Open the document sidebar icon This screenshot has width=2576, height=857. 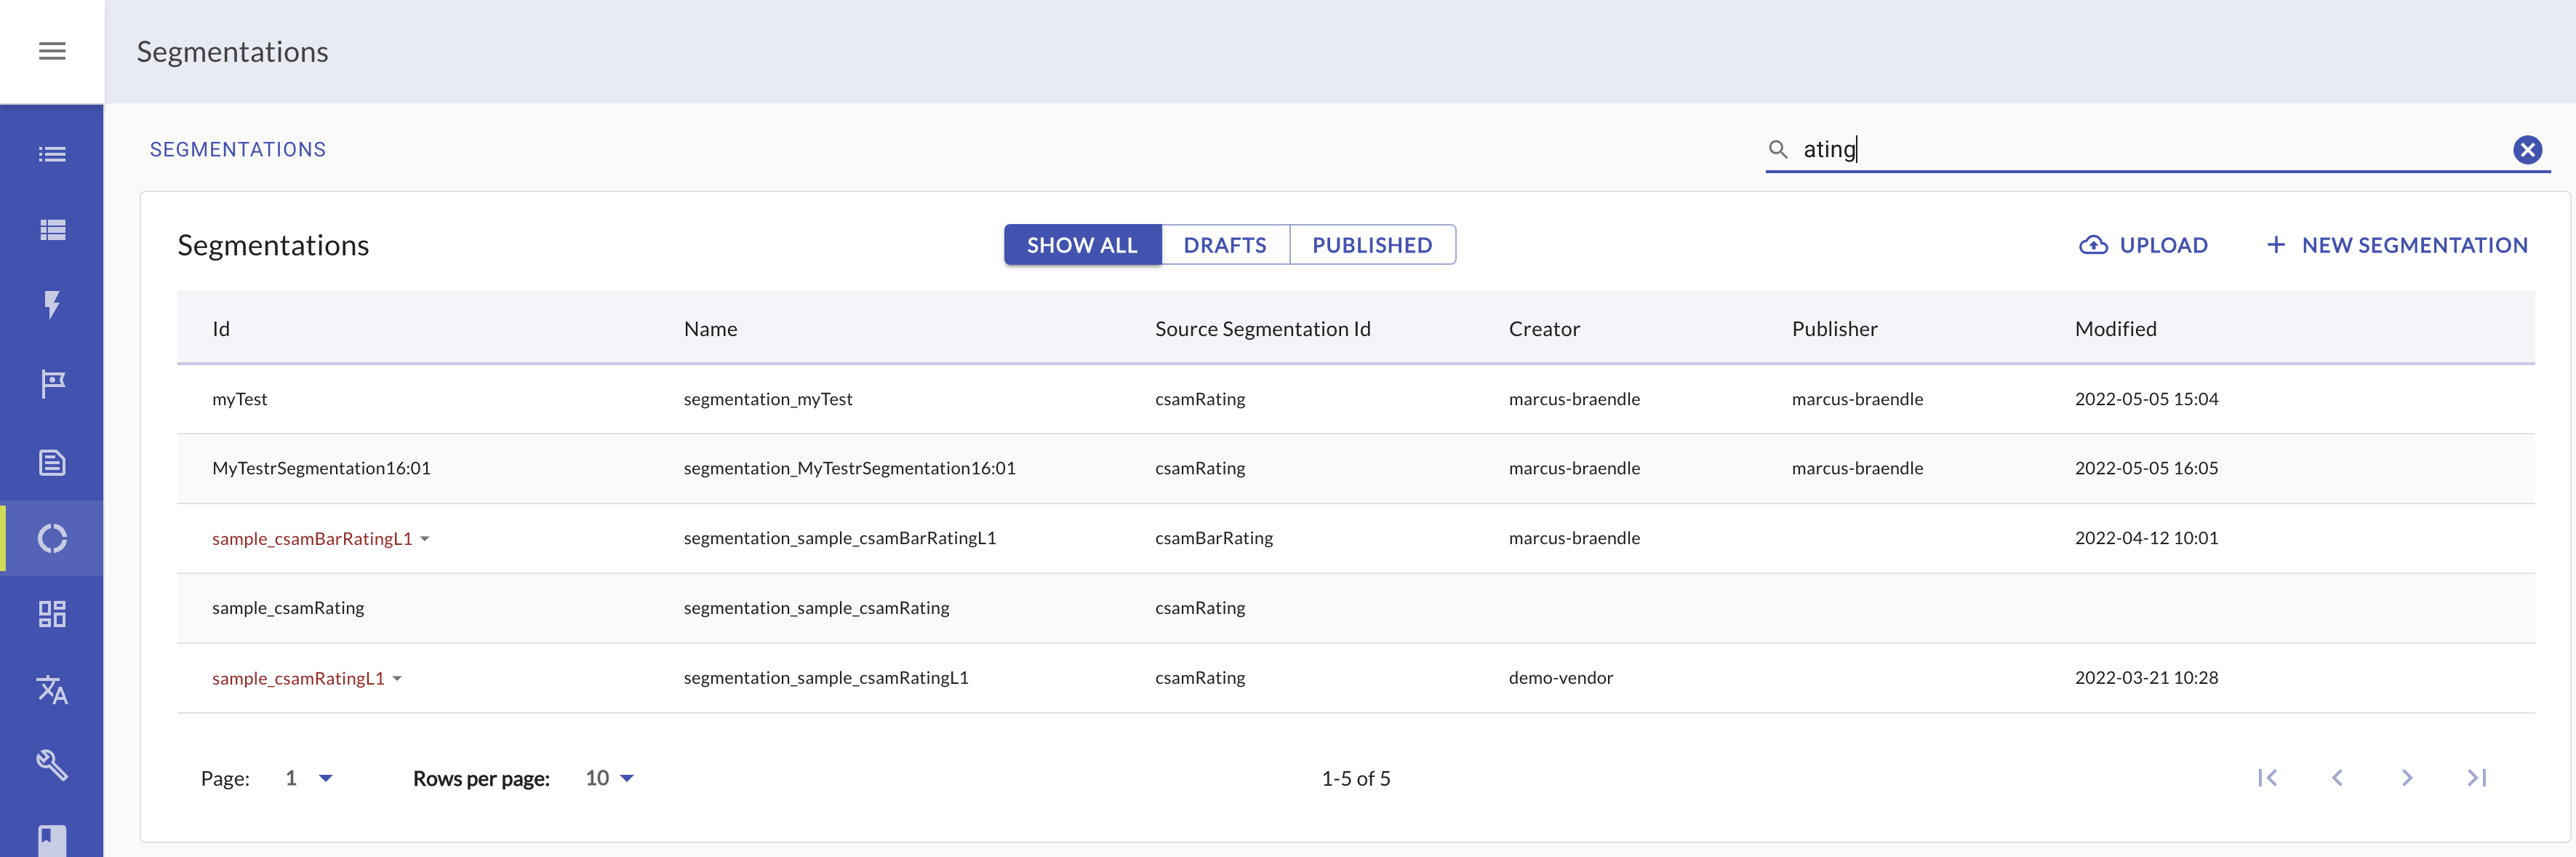(52, 462)
